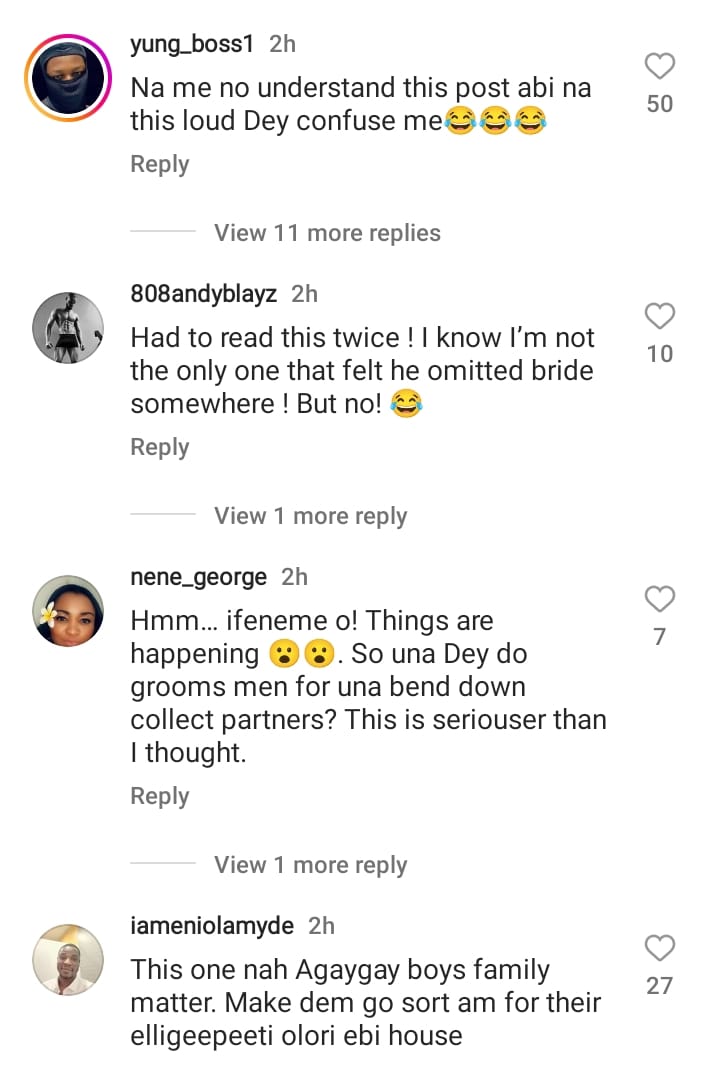This screenshot has width=720, height=1078.
Task: Expand 'View 11 more replies'
Action: [327, 233]
